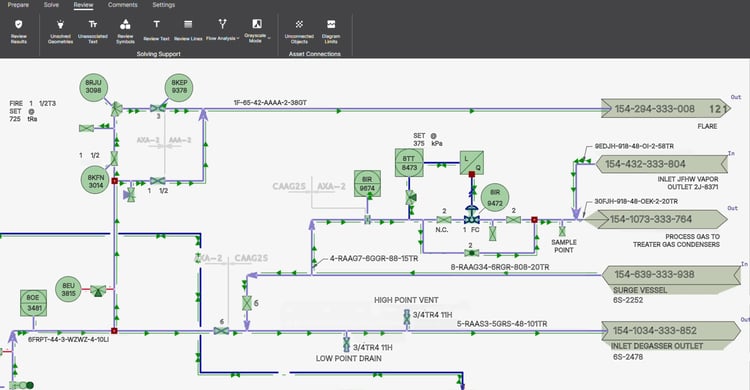Viewport: 750px width, 390px height.
Task: Select line label 30FJH-918-48-OEK-2-20TR
Action: tap(636, 201)
